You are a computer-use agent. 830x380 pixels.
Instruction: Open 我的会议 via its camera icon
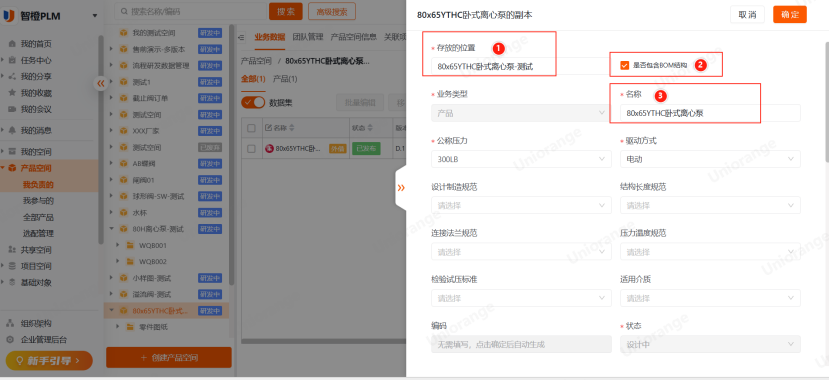pos(12,110)
